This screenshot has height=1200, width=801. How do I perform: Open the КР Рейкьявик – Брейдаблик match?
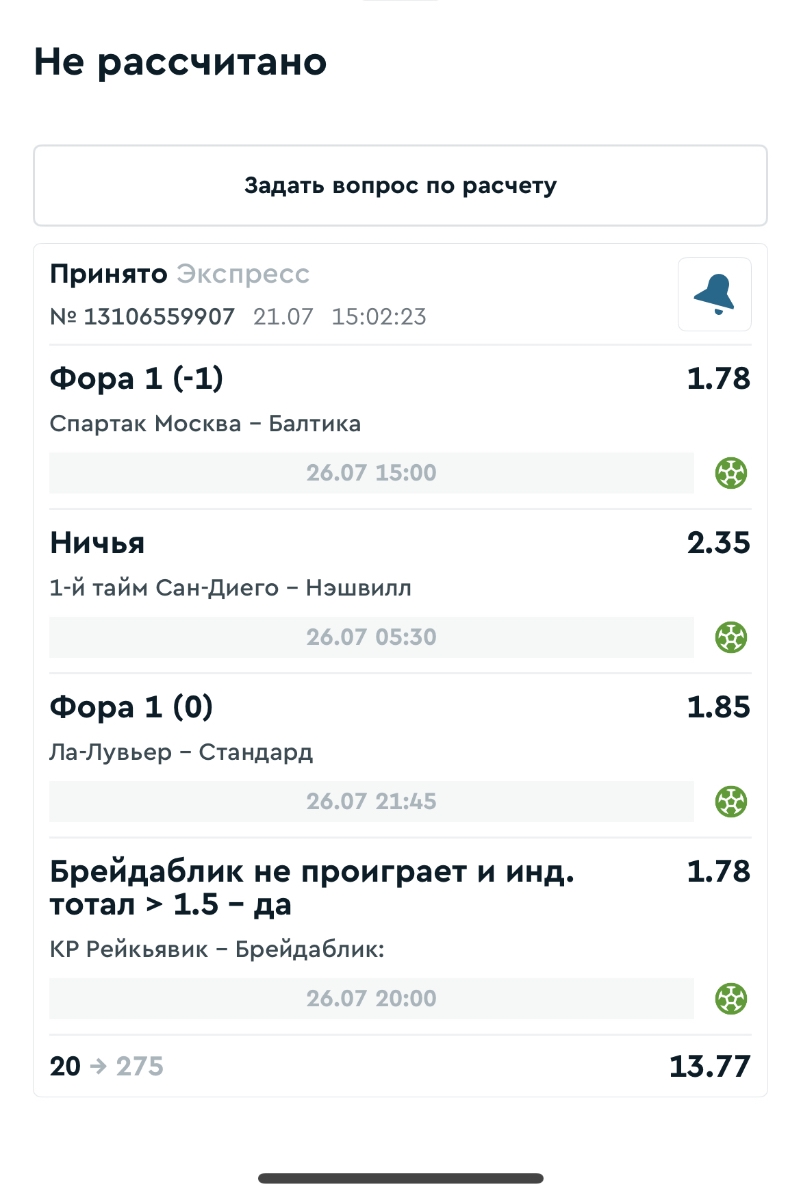pos(217,949)
